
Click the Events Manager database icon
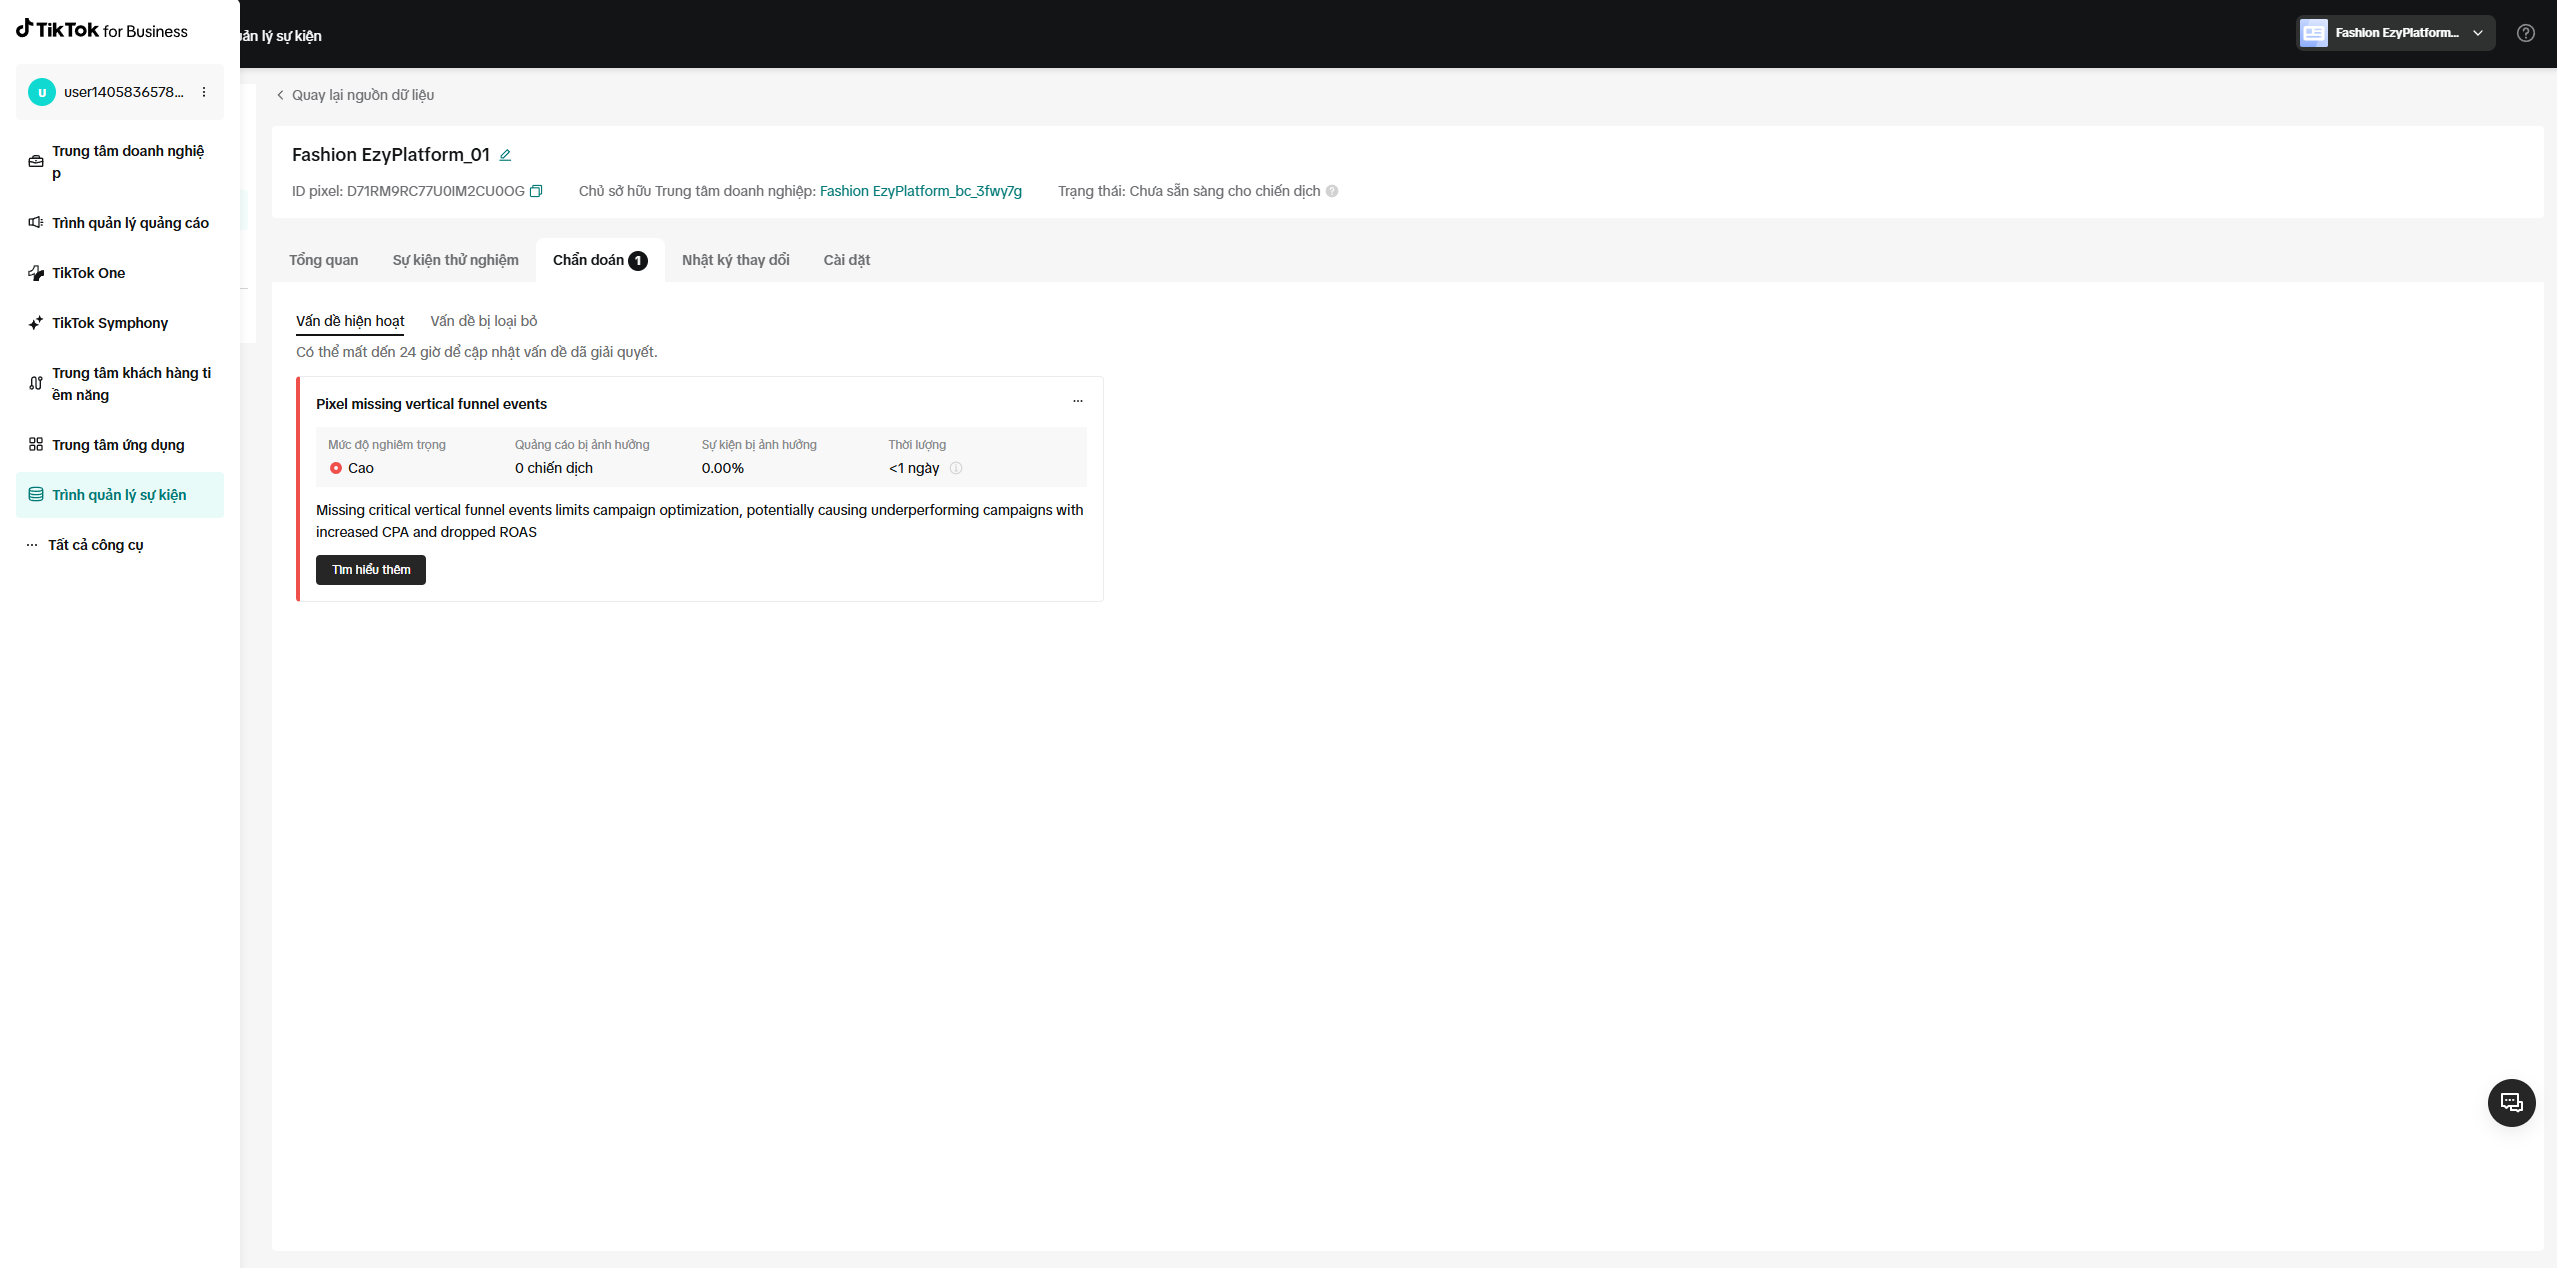pos(36,495)
